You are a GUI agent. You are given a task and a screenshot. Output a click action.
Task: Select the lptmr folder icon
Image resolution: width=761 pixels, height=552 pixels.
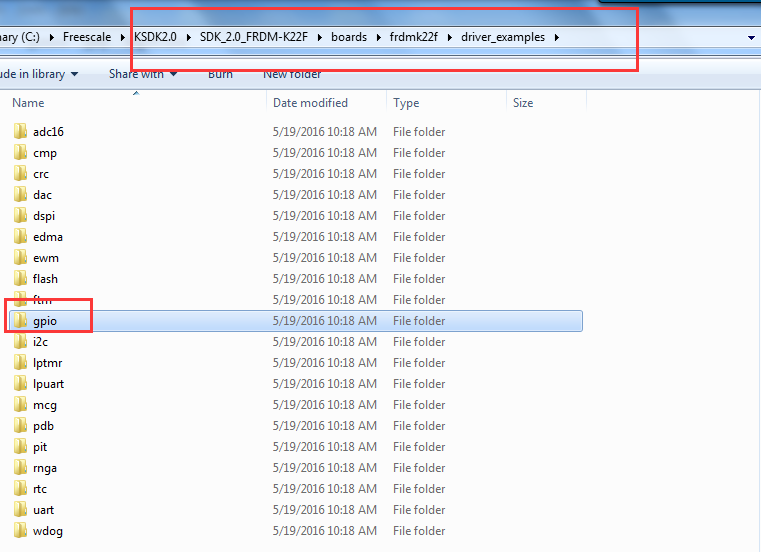20,363
